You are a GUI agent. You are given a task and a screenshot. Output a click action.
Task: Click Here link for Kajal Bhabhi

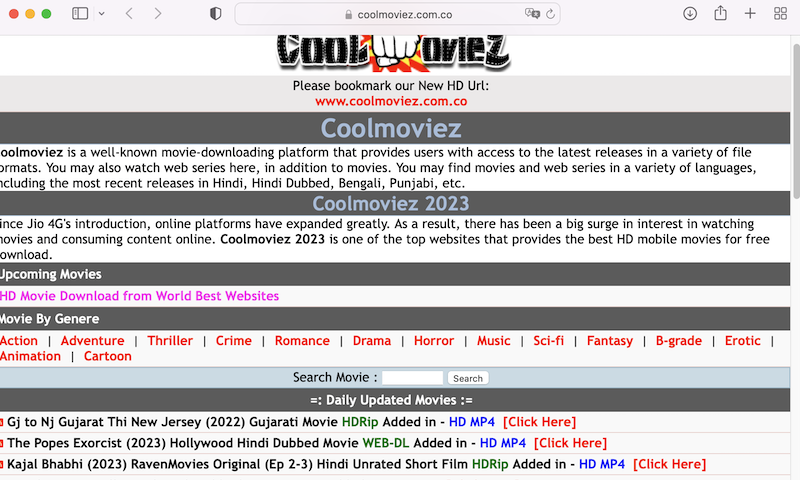click(x=669, y=464)
